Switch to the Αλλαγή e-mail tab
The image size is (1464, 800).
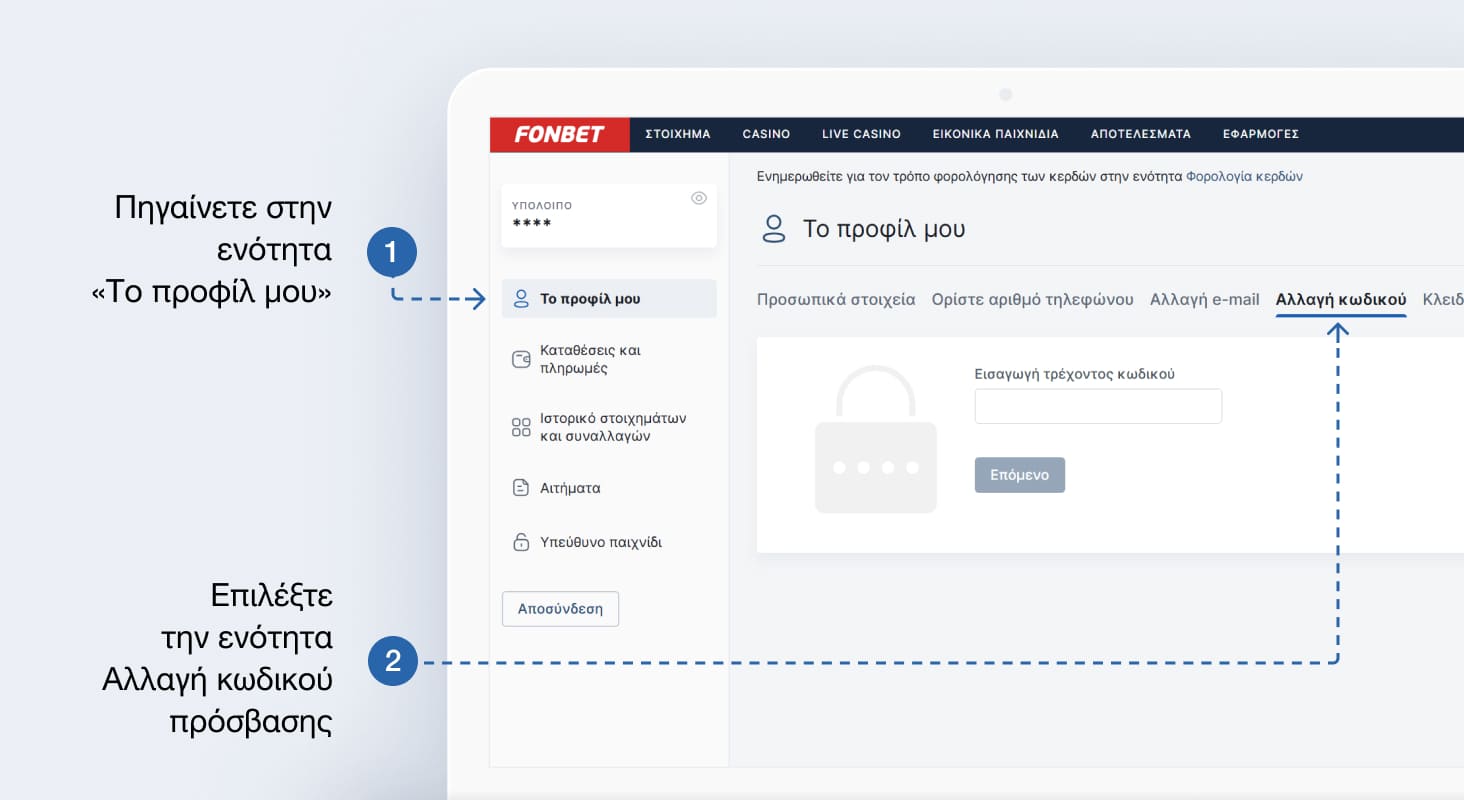[x=1204, y=299]
